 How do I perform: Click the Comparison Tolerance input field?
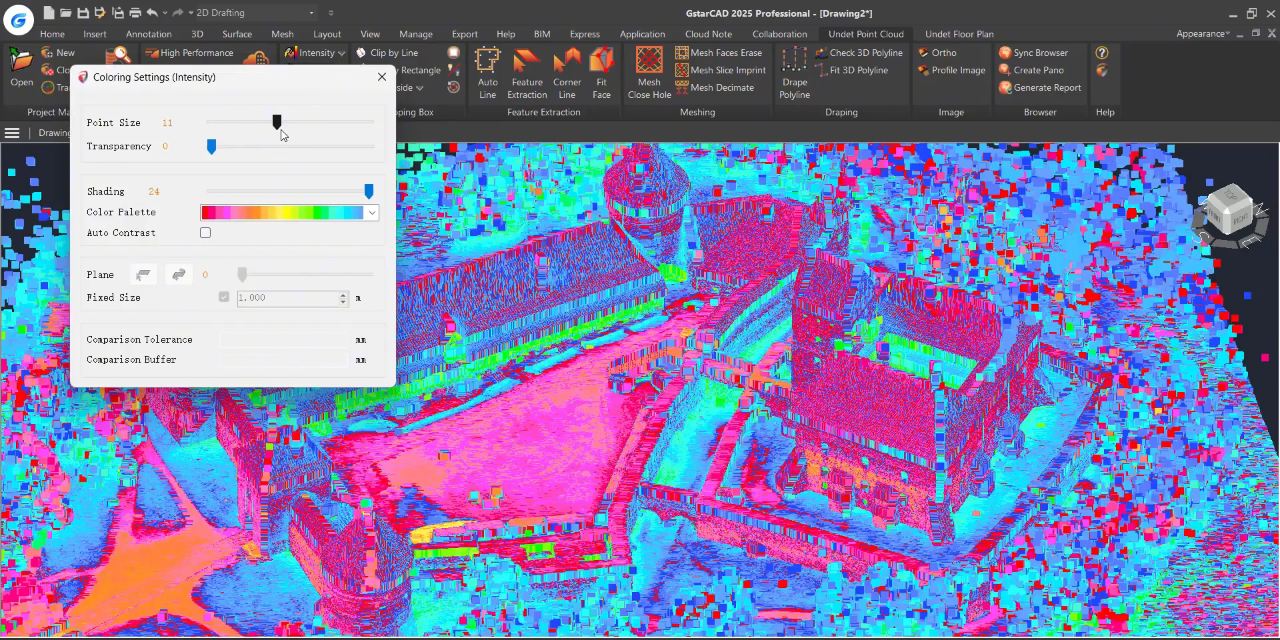286,340
